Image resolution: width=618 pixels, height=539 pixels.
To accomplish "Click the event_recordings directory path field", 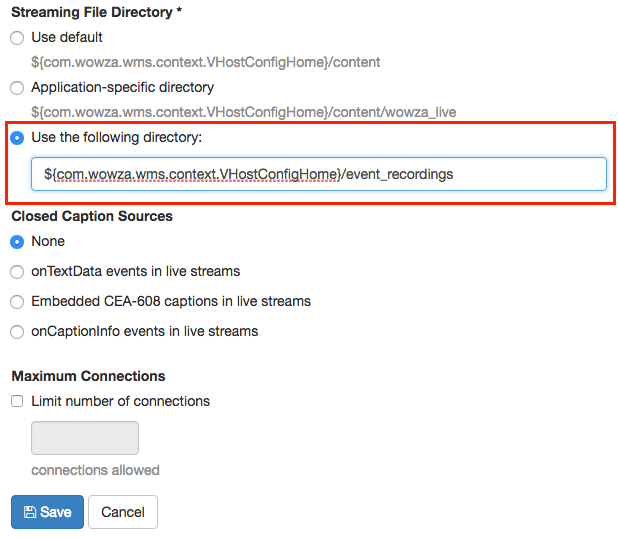I will [x=318, y=174].
